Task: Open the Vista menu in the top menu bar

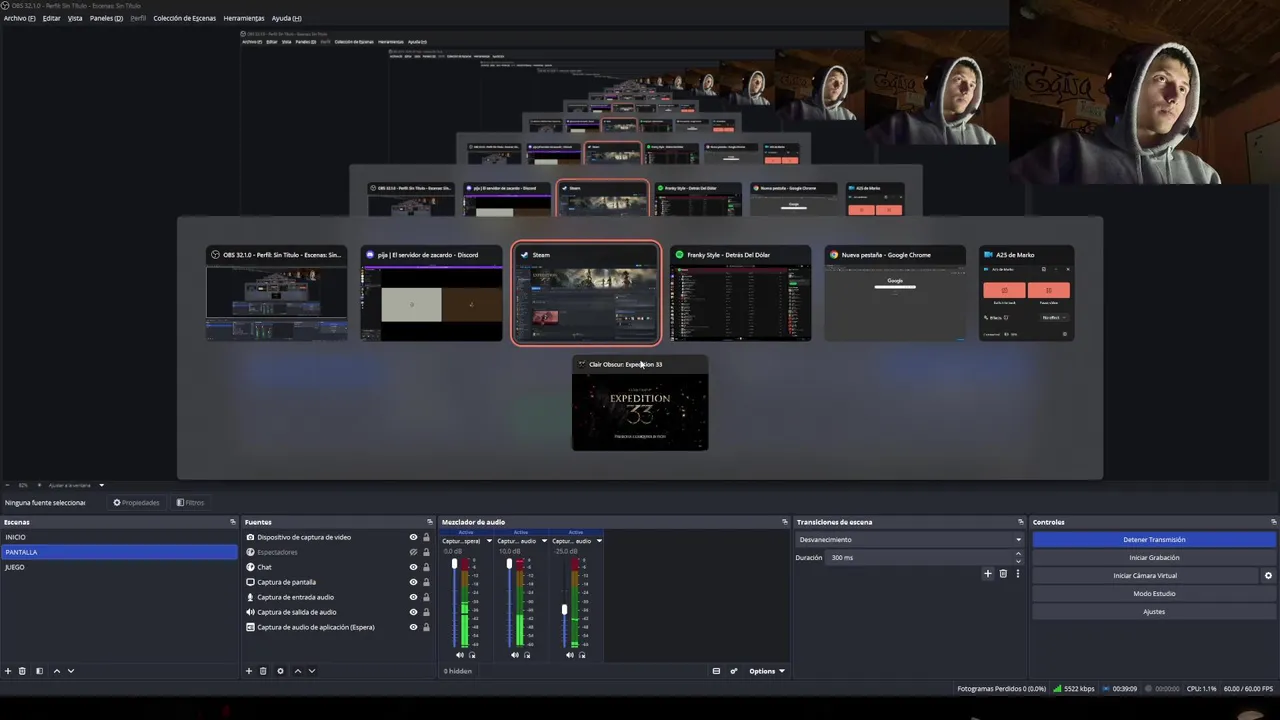Action: click(x=75, y=18)
